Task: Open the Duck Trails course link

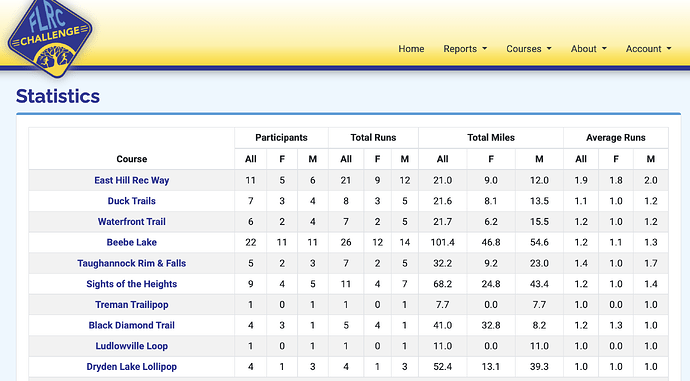Action: [x=132, y=201]
